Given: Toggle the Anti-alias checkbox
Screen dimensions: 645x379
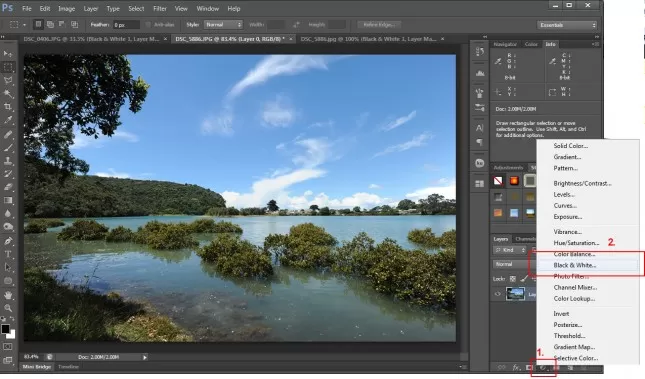Looking at the screenshot, I should (148, 25).
